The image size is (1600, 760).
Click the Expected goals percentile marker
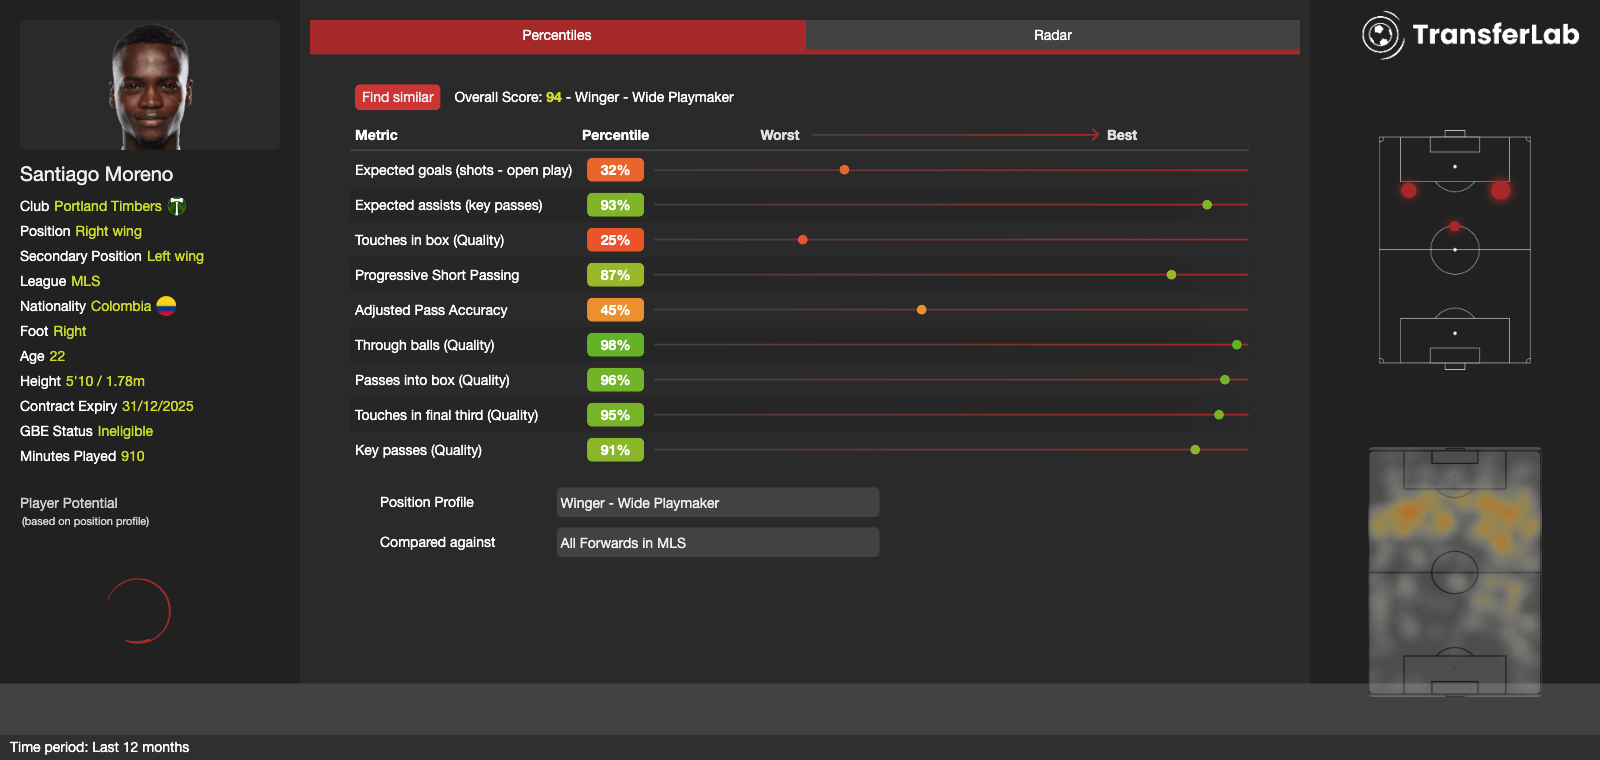(845, 170)
